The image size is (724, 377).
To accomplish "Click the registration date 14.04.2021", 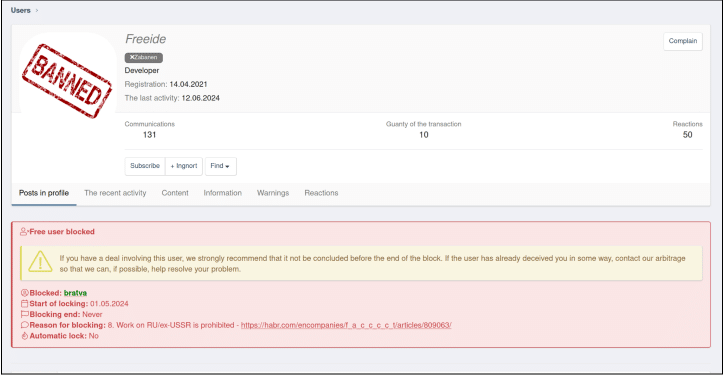I will (188, 85).
